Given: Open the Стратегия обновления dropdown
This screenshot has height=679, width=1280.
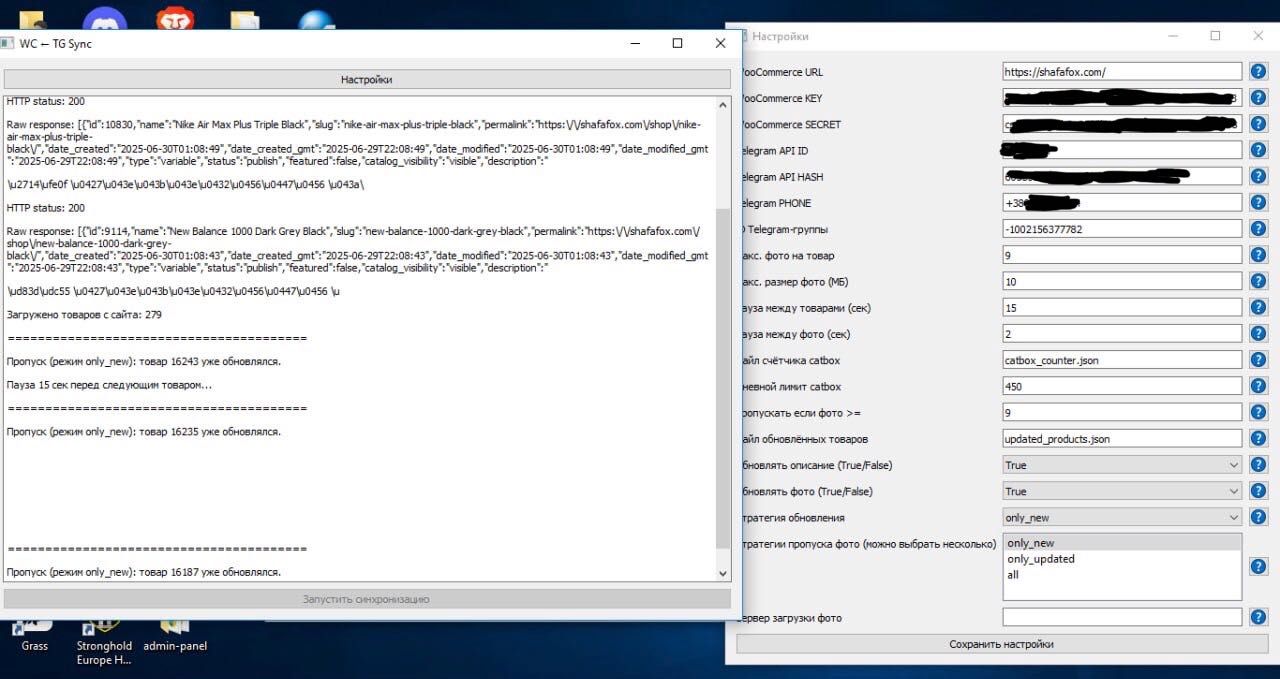Looking at the screenshot, I should click(x=1123, y=517).
